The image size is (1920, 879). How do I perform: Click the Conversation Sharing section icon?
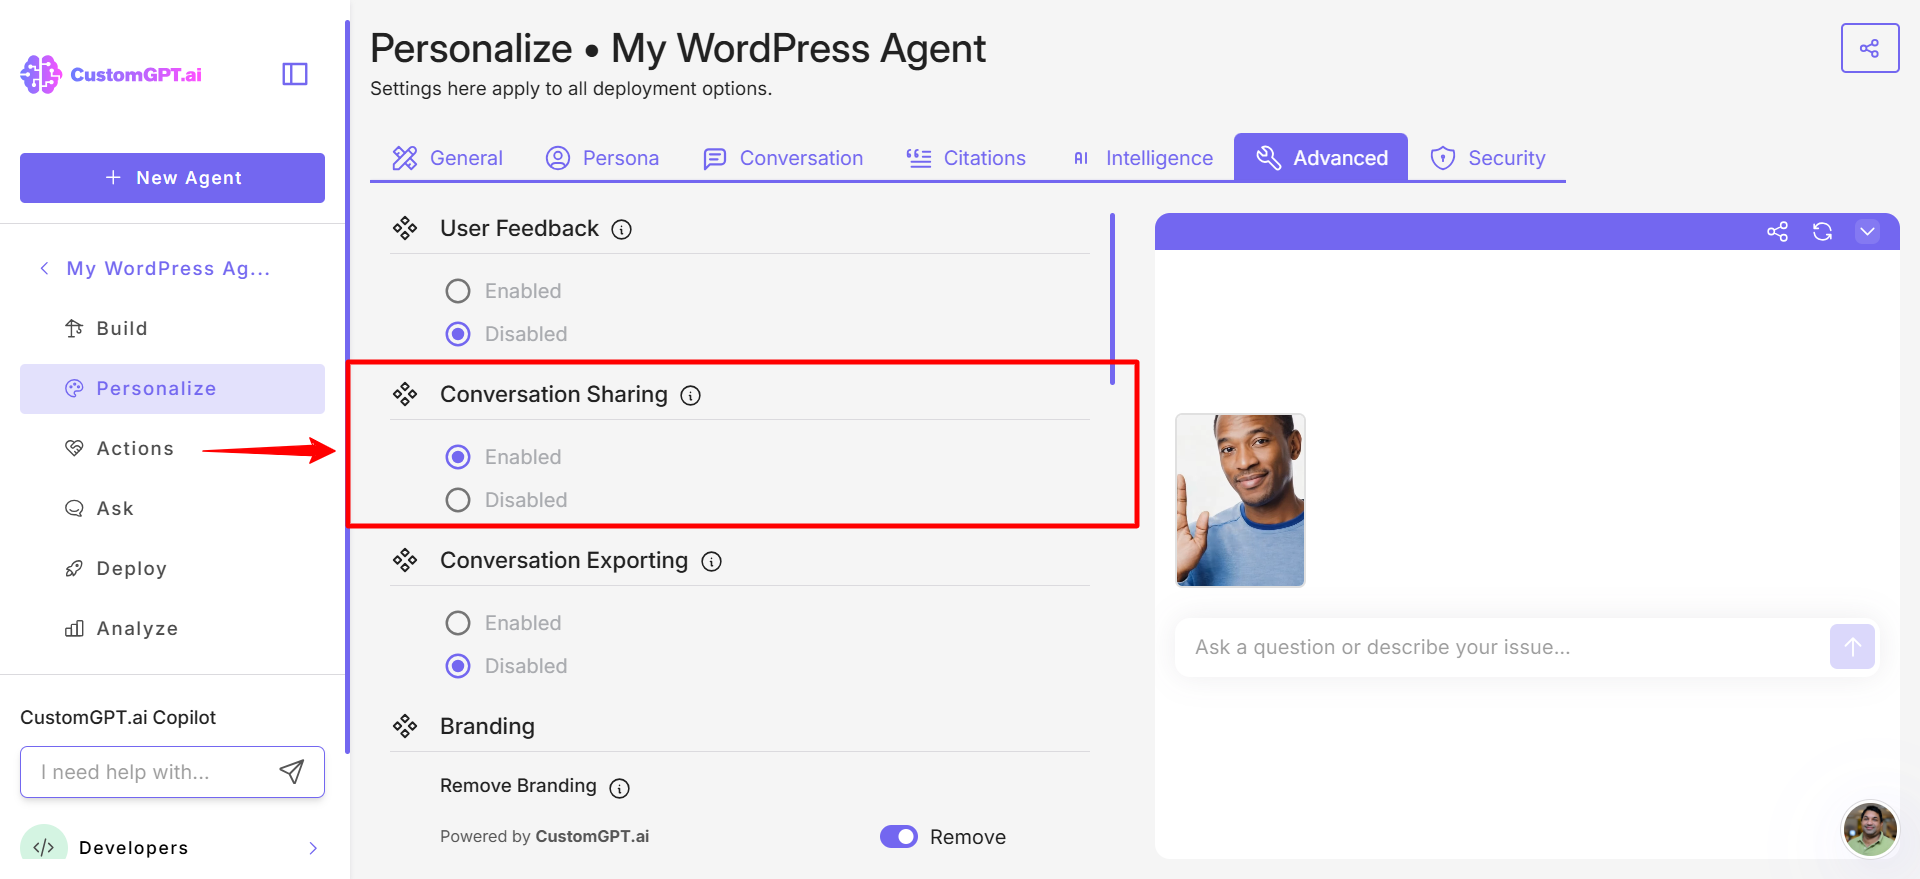click(405, 395)
